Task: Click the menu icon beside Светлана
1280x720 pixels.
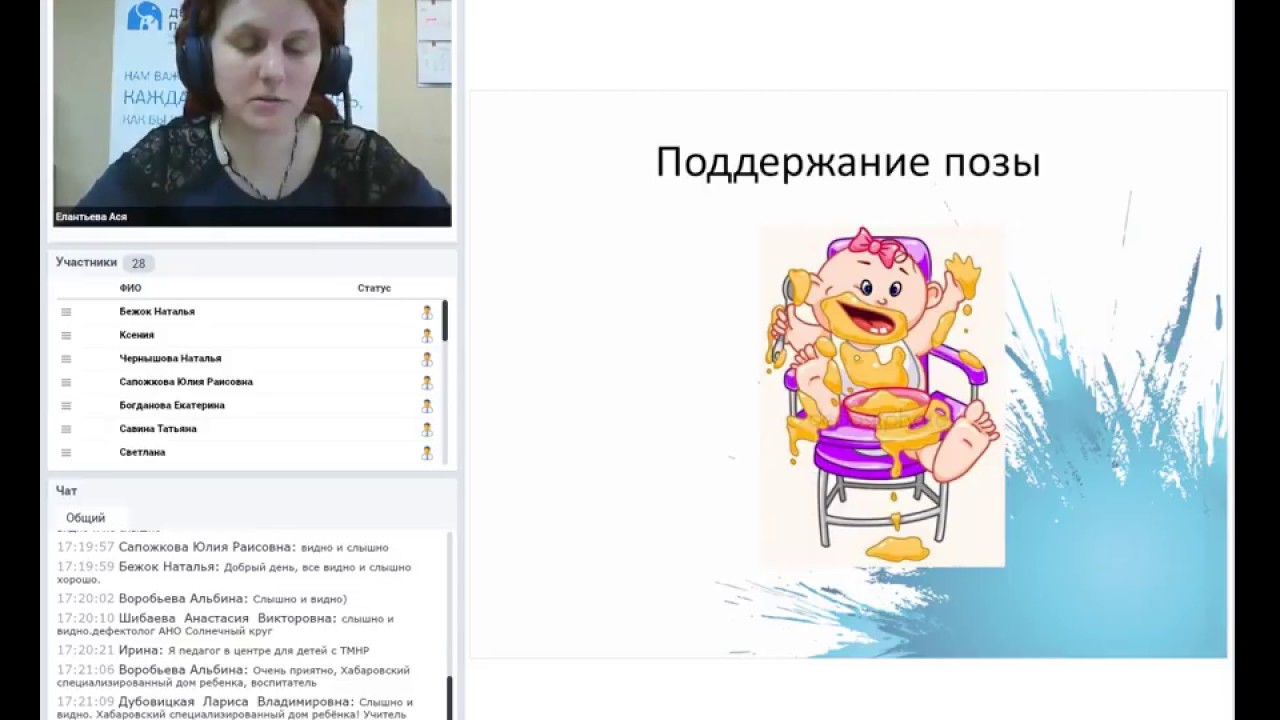Action: (66, 452)
